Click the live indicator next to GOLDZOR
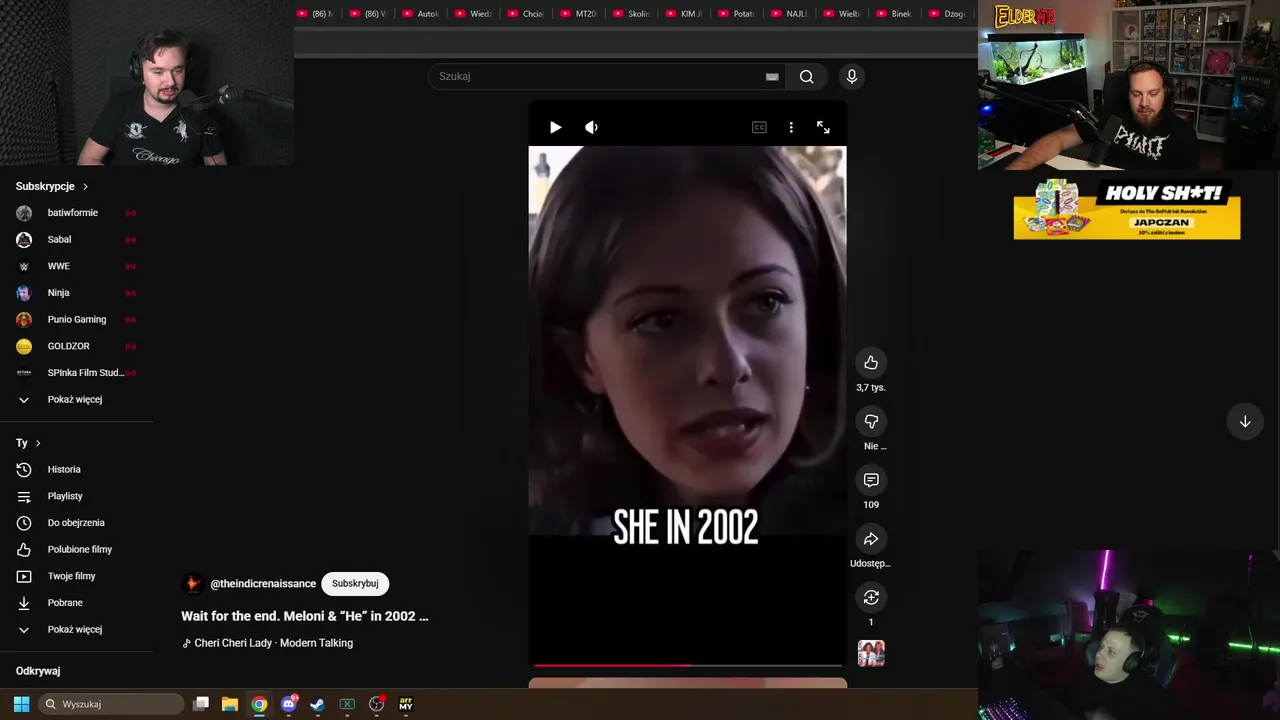The image size is (1280, 720). [x=130, y=346]
